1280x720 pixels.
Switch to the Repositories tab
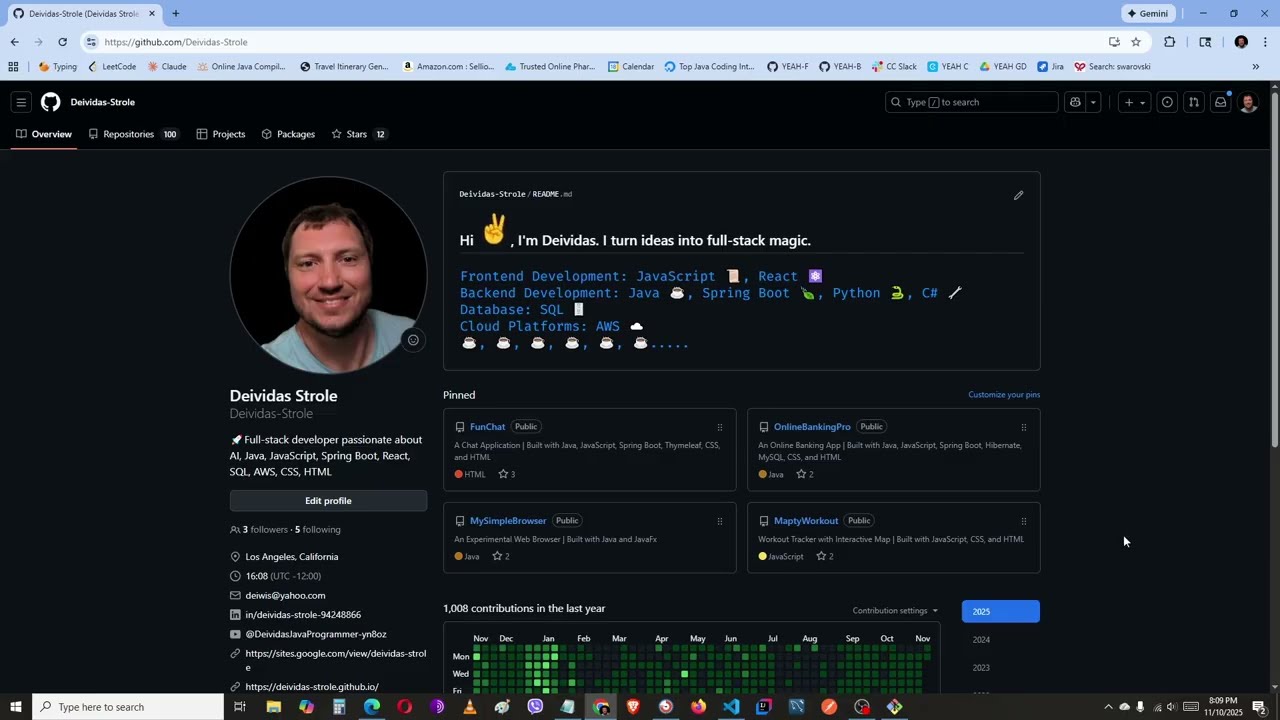click(133, 134)
